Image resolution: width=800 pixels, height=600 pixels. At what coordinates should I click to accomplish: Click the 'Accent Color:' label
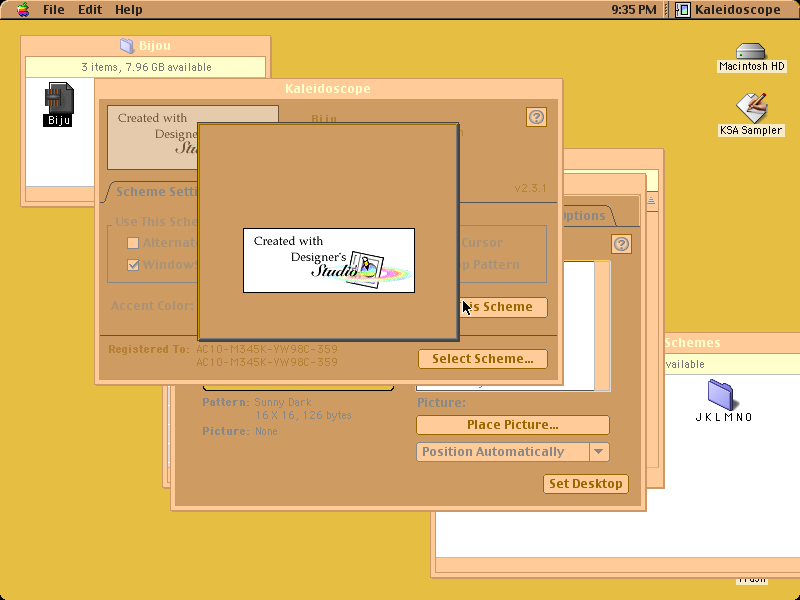[152, 306]
